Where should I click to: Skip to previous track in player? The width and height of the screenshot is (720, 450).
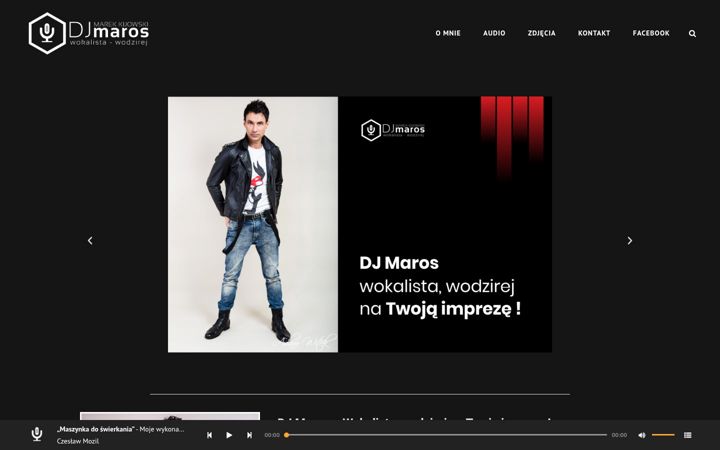tap(209, 435)
